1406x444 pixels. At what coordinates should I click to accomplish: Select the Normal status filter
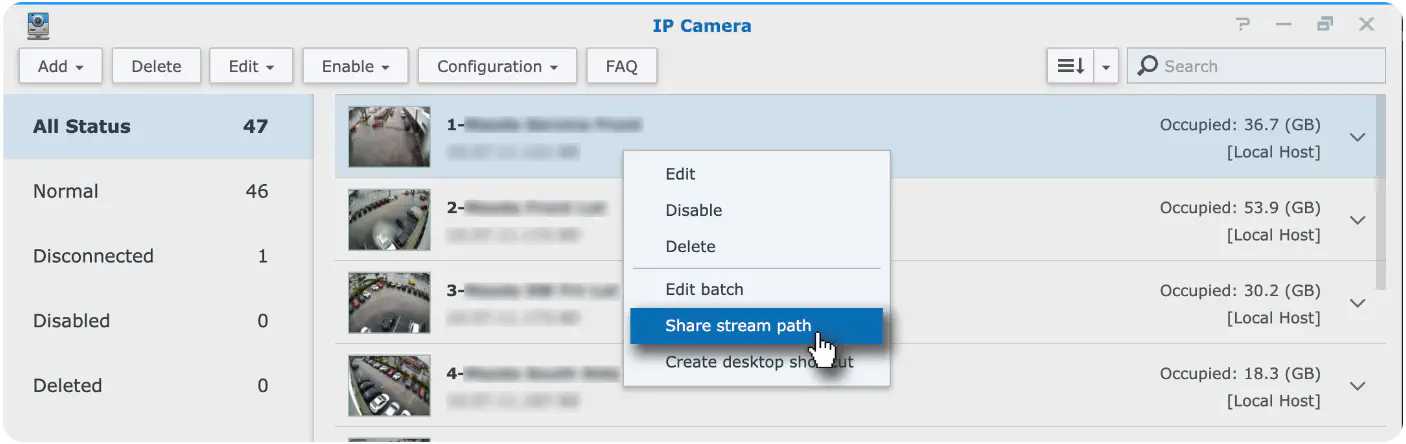click(x=158, y=191)
